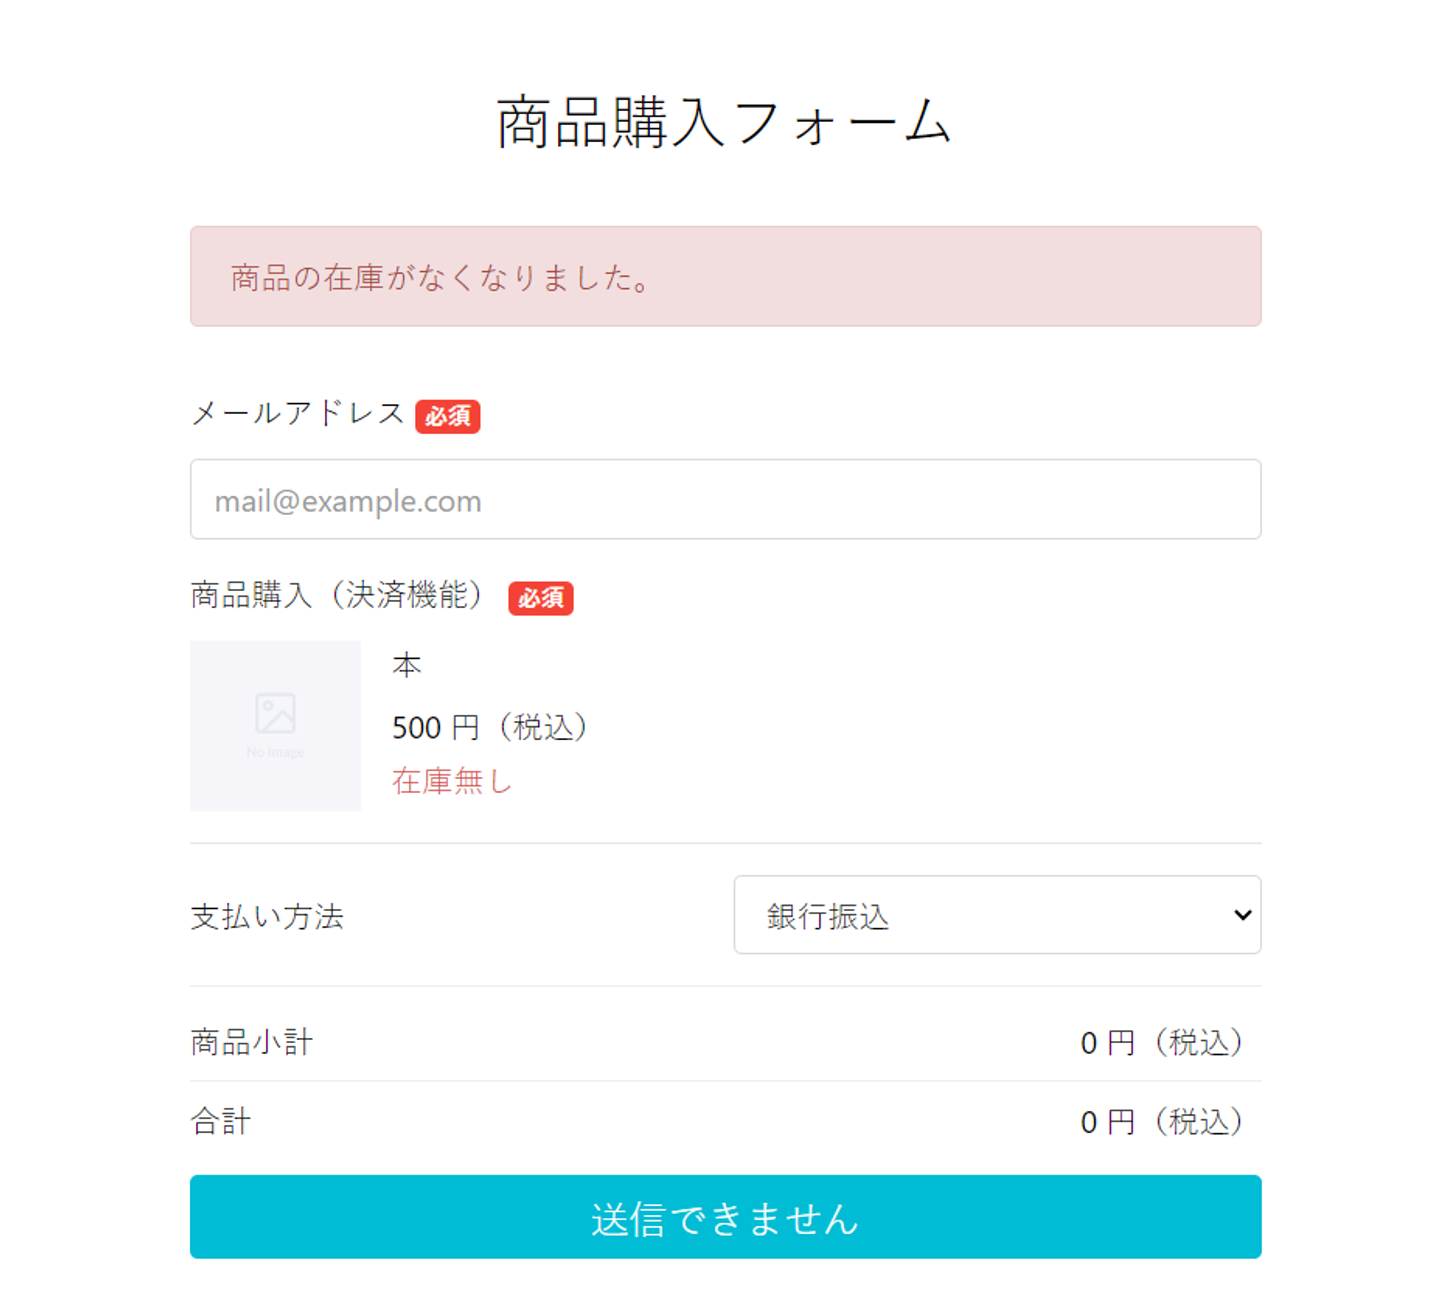Click the 500 円（税込）price text

click(494, 727)
